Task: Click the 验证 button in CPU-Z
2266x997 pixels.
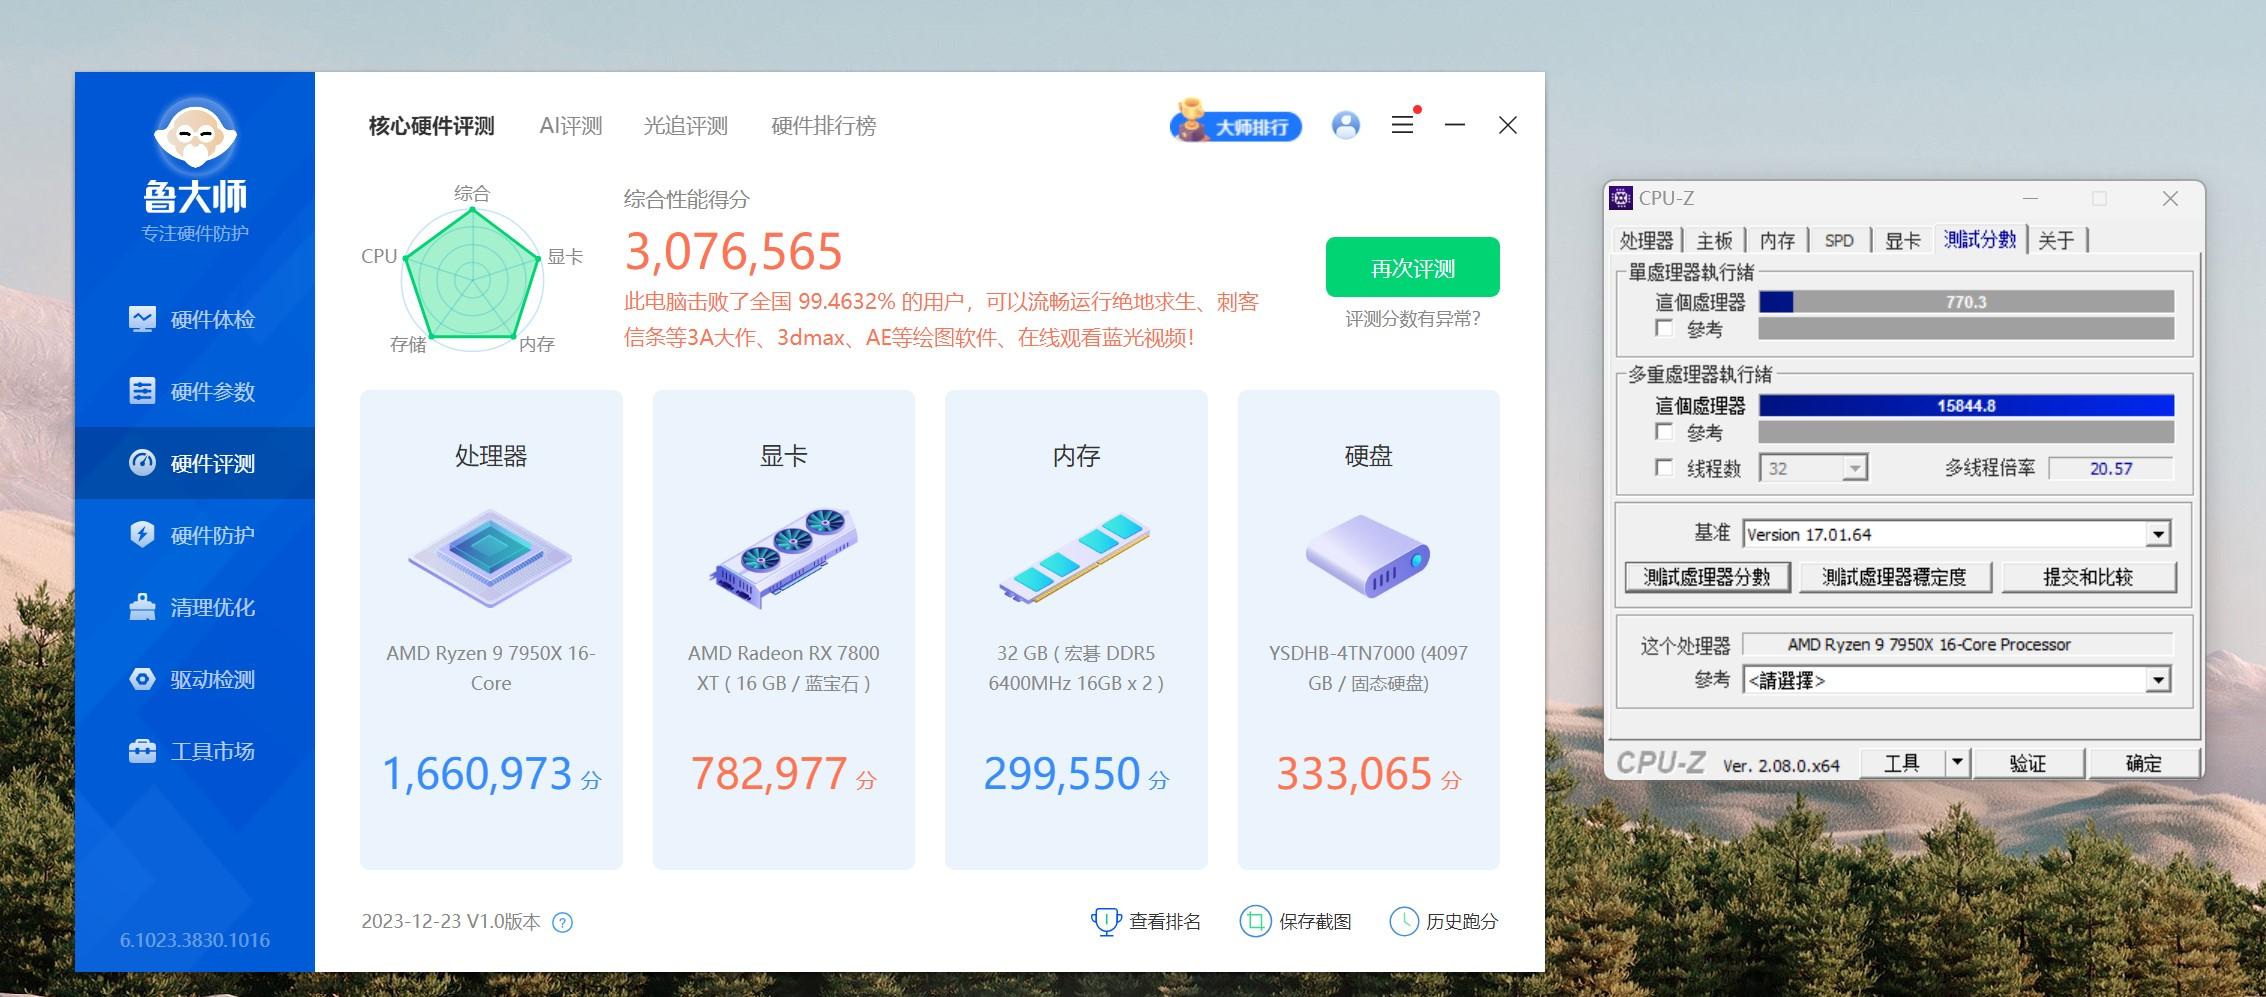Action: (x=2028, y=763)
